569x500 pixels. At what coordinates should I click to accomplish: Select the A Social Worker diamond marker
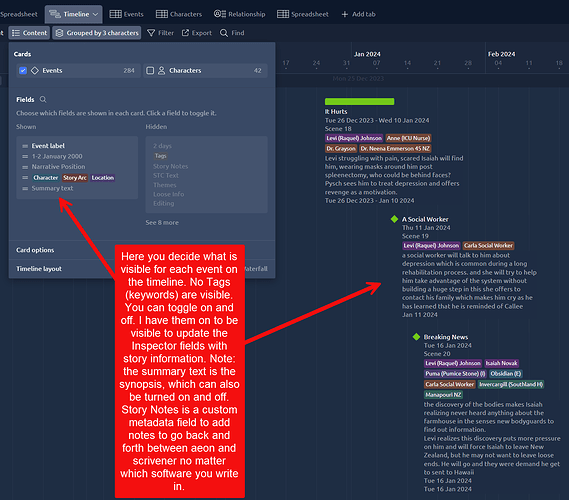pos(394,219)
